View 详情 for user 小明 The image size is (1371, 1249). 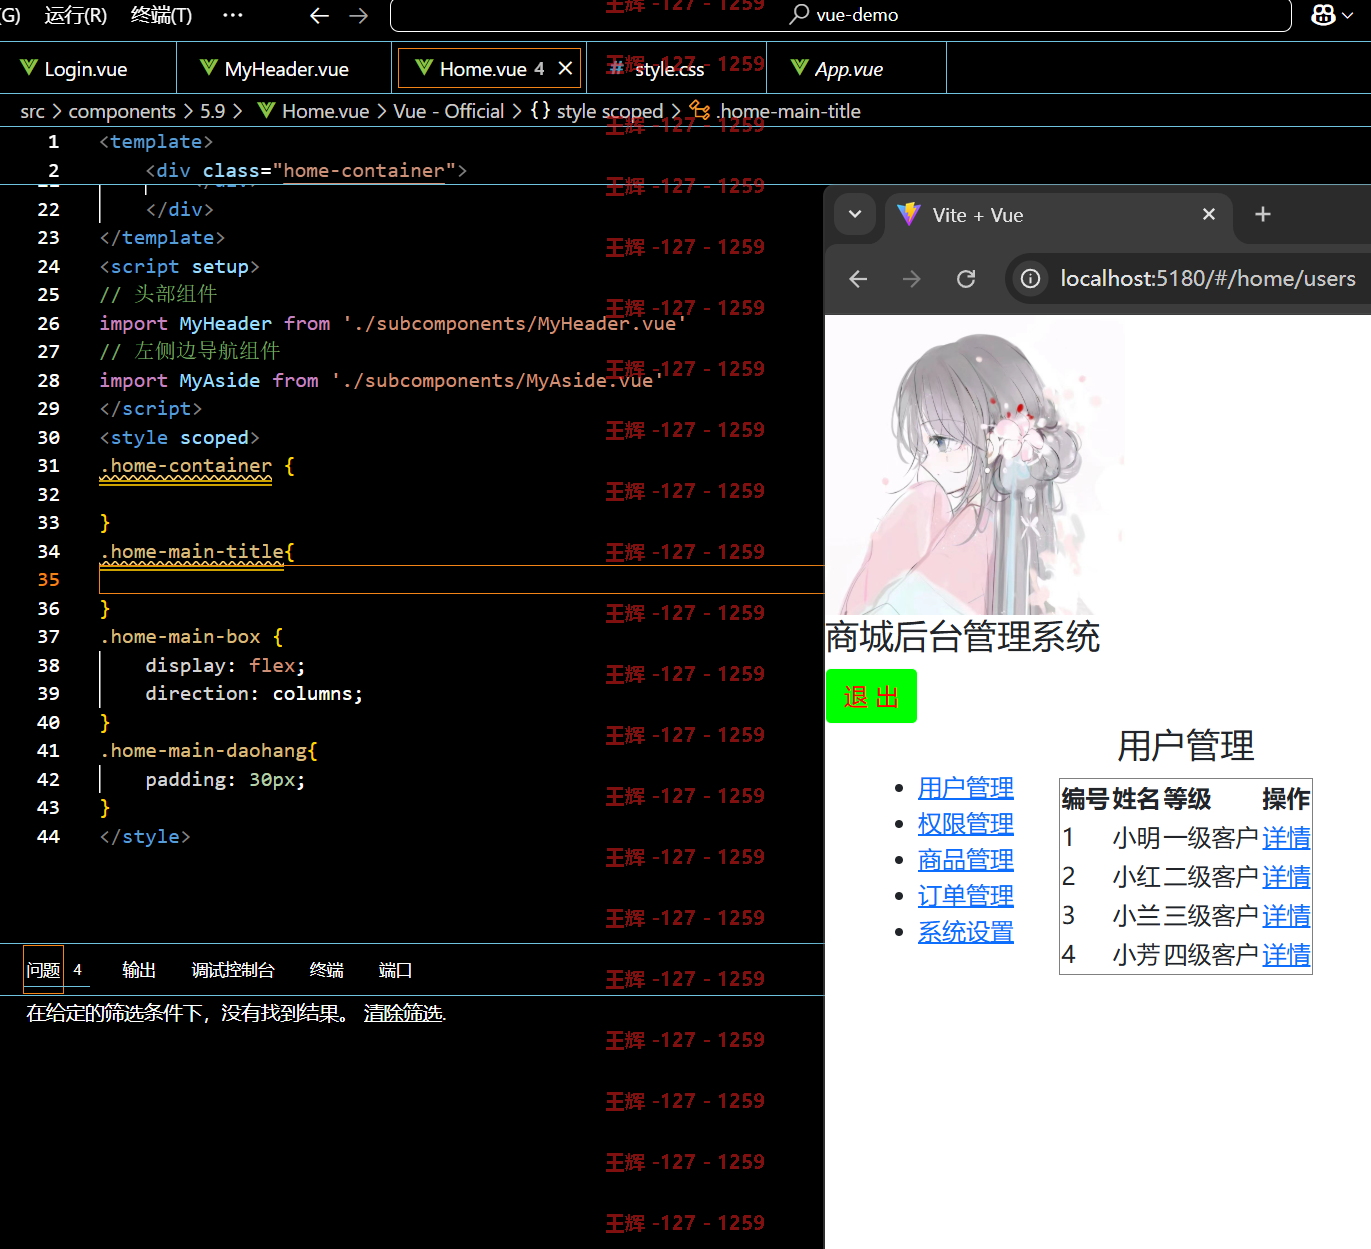1286,838
